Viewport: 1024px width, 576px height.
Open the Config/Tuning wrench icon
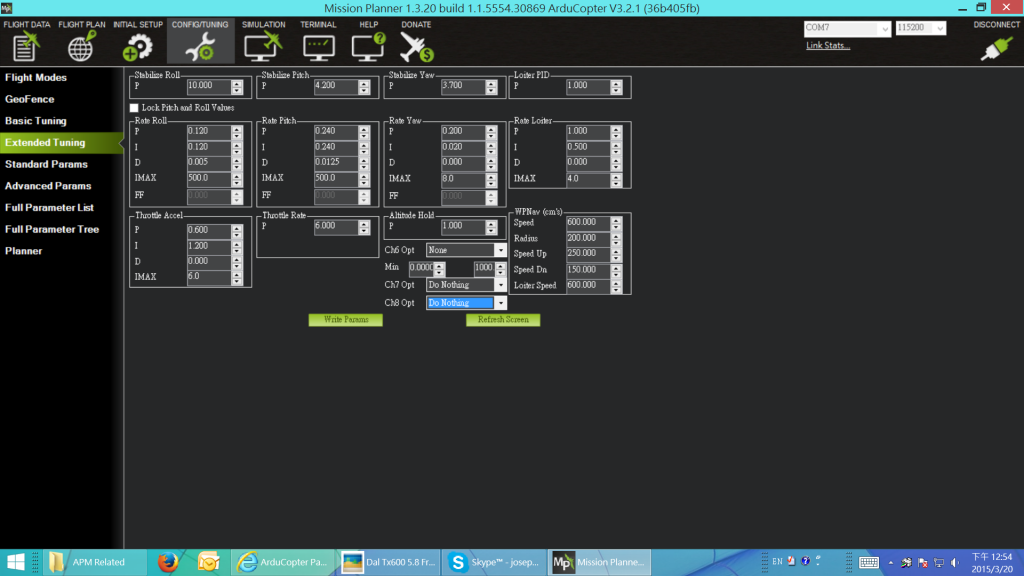[x=200, y=47]
